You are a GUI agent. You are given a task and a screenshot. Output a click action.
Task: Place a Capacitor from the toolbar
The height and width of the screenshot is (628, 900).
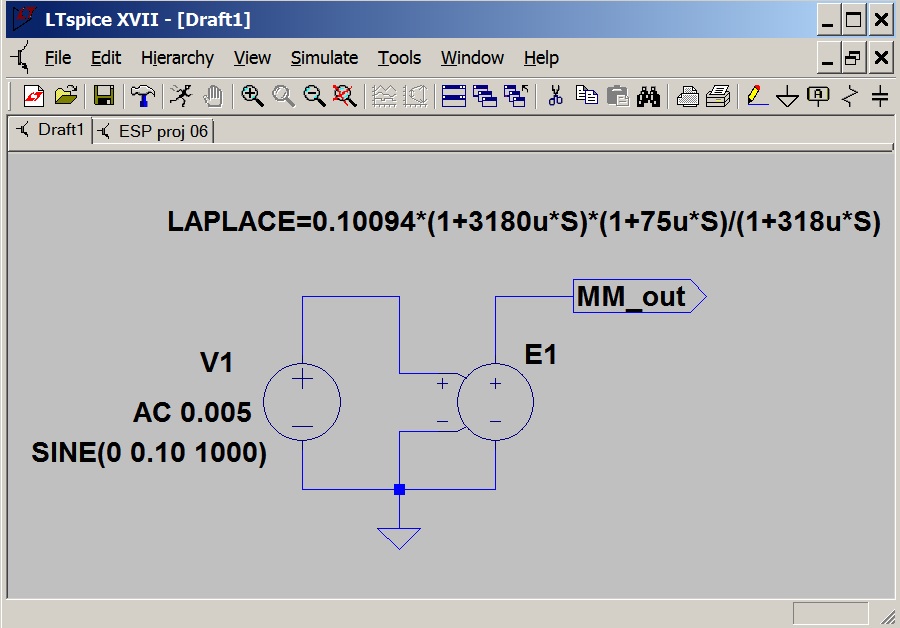pyautogui.click(x=880, y=96)
